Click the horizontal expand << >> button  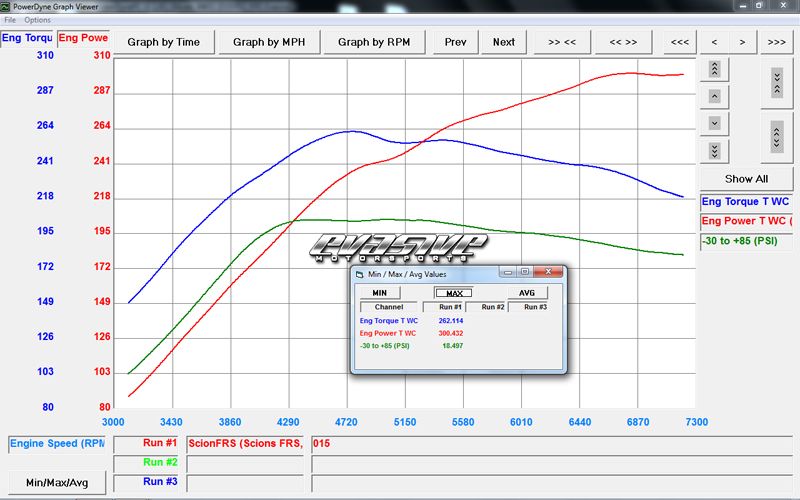623,42
